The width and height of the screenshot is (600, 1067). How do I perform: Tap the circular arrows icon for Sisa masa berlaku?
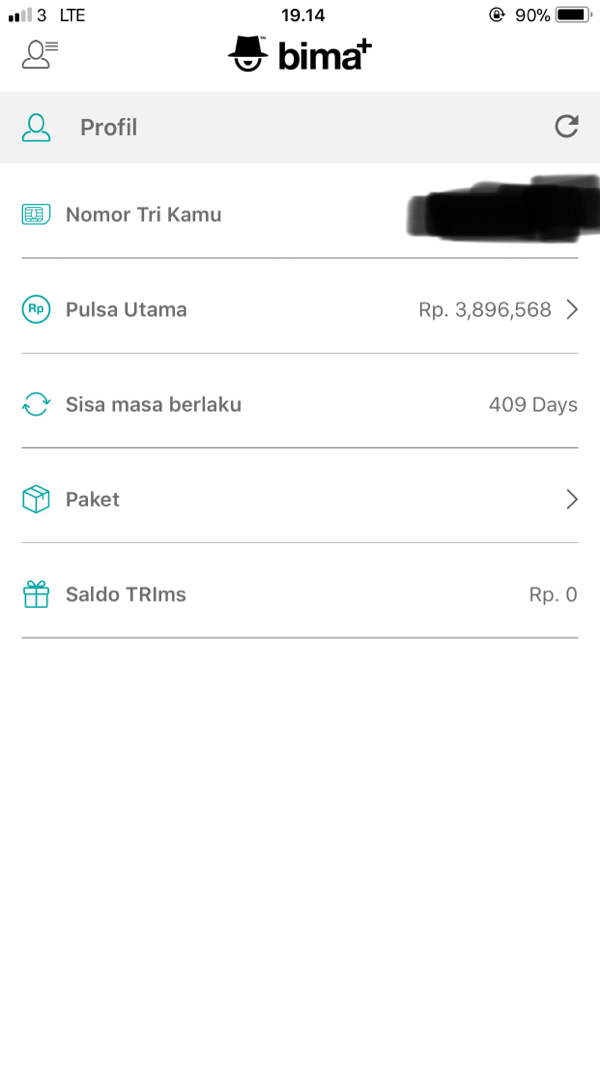click(34, 404)
